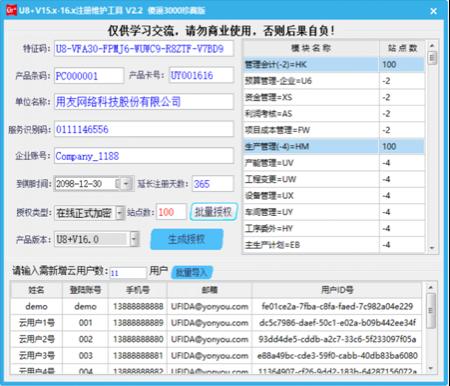
Task: Select user row 云用户1号
Action: (216, 322)
